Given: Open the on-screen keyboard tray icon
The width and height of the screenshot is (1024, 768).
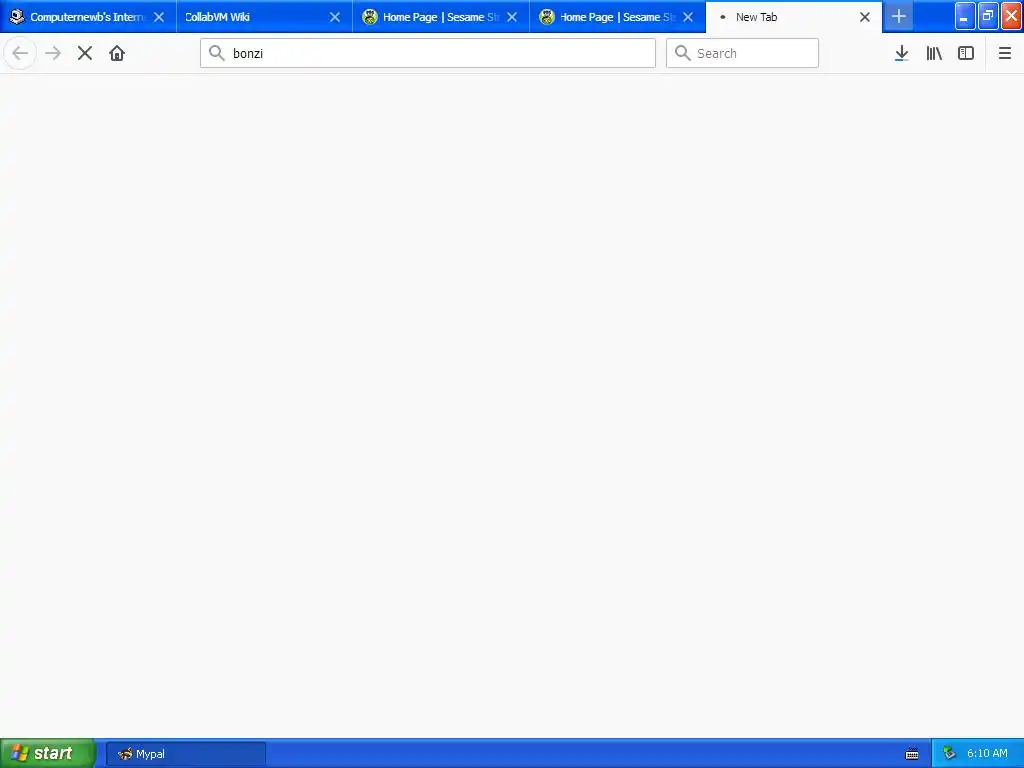Looking at the screenshot, I should coord(912,754).
